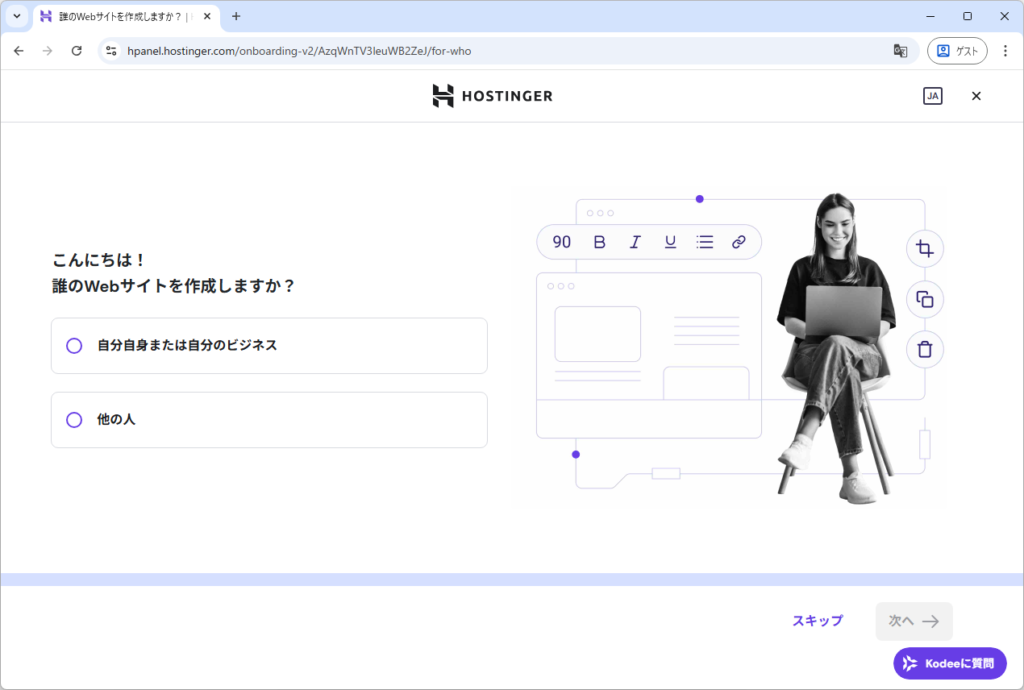1024x690 pixels.
Task: Go back to previous page
Action: (19, 51)
